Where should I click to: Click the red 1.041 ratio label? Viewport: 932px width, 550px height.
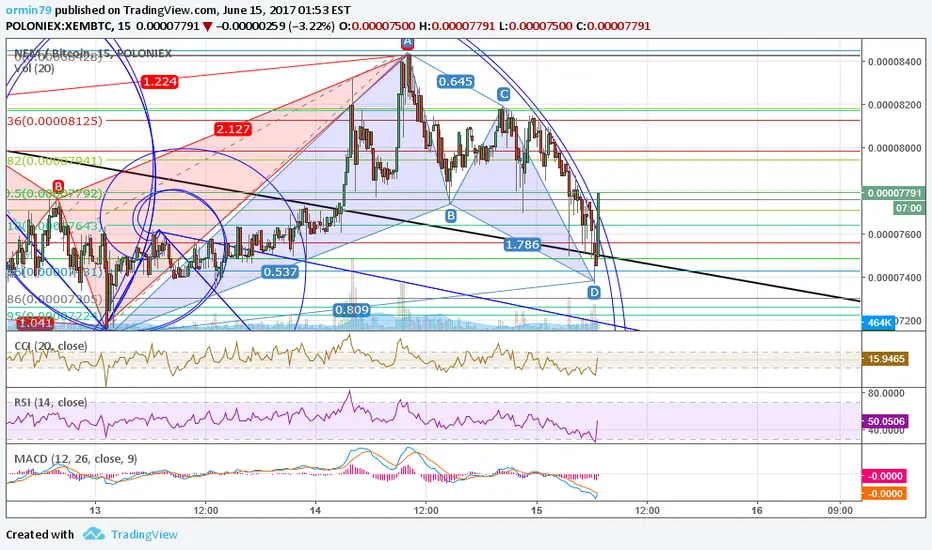[35, 323]
